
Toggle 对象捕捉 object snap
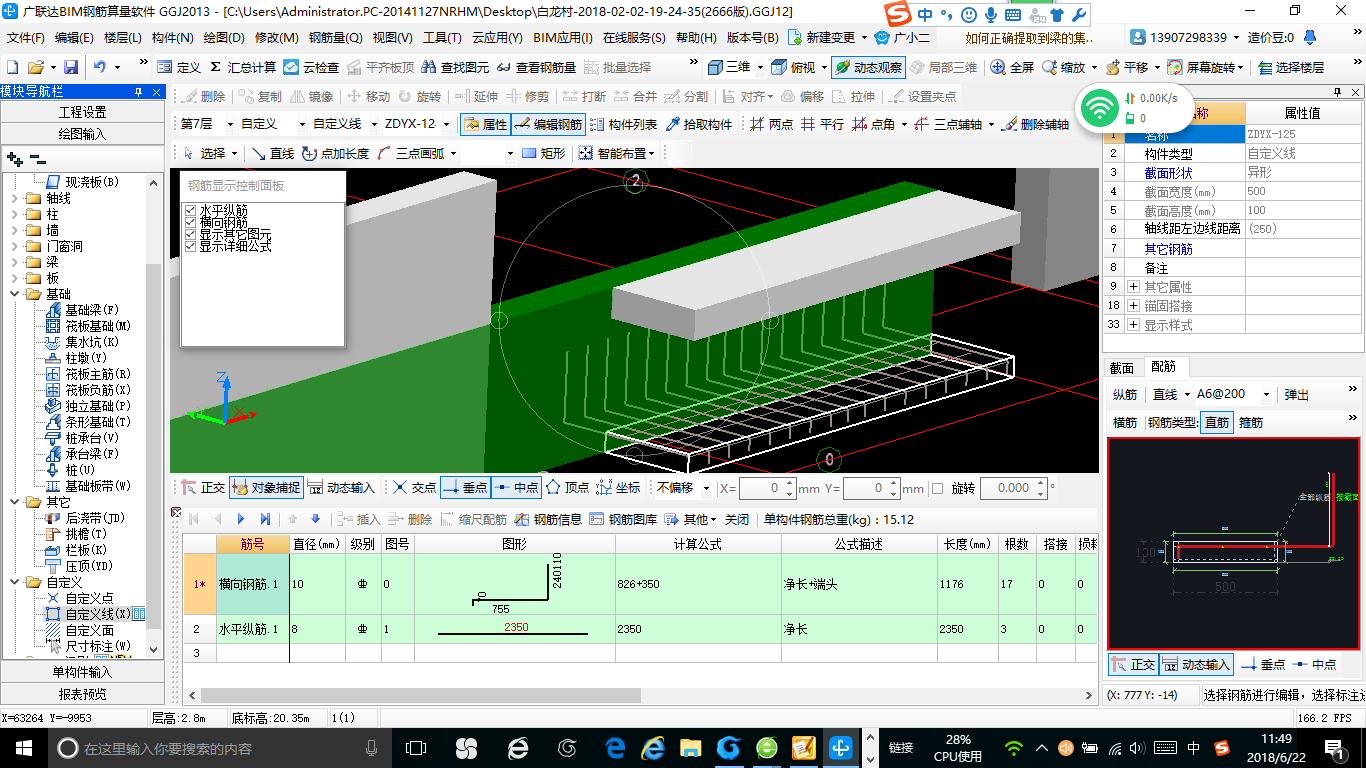tap(265, 488)
